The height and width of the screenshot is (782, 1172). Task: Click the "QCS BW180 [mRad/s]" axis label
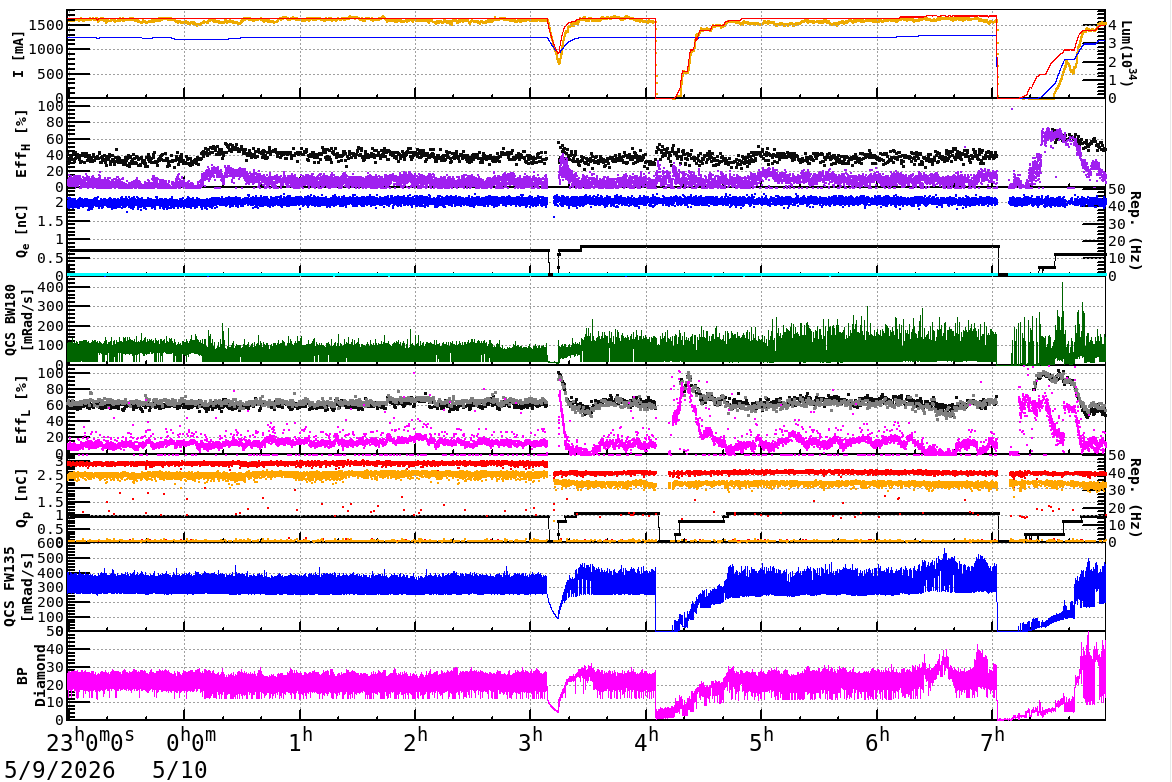point(18,320)
